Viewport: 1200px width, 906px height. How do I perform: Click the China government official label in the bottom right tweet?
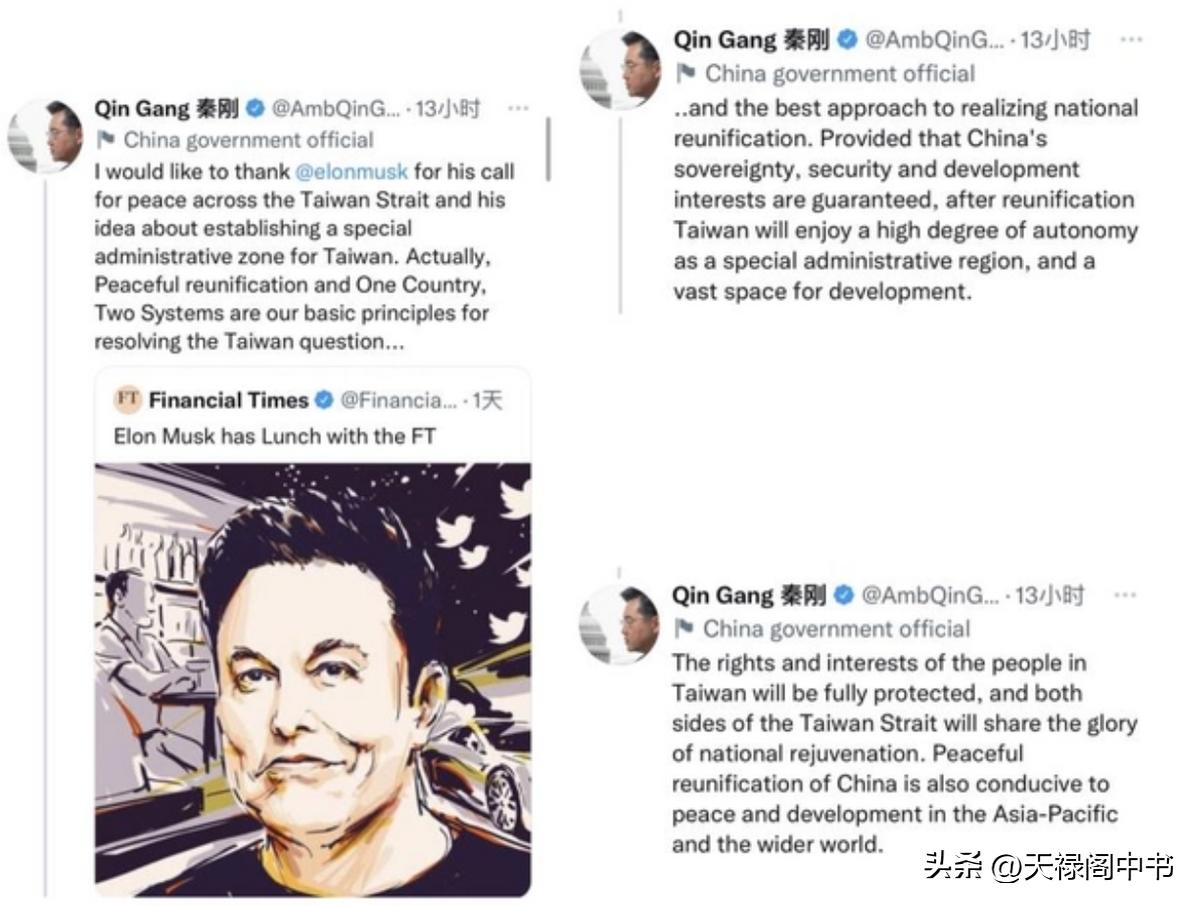click(837, 629)
